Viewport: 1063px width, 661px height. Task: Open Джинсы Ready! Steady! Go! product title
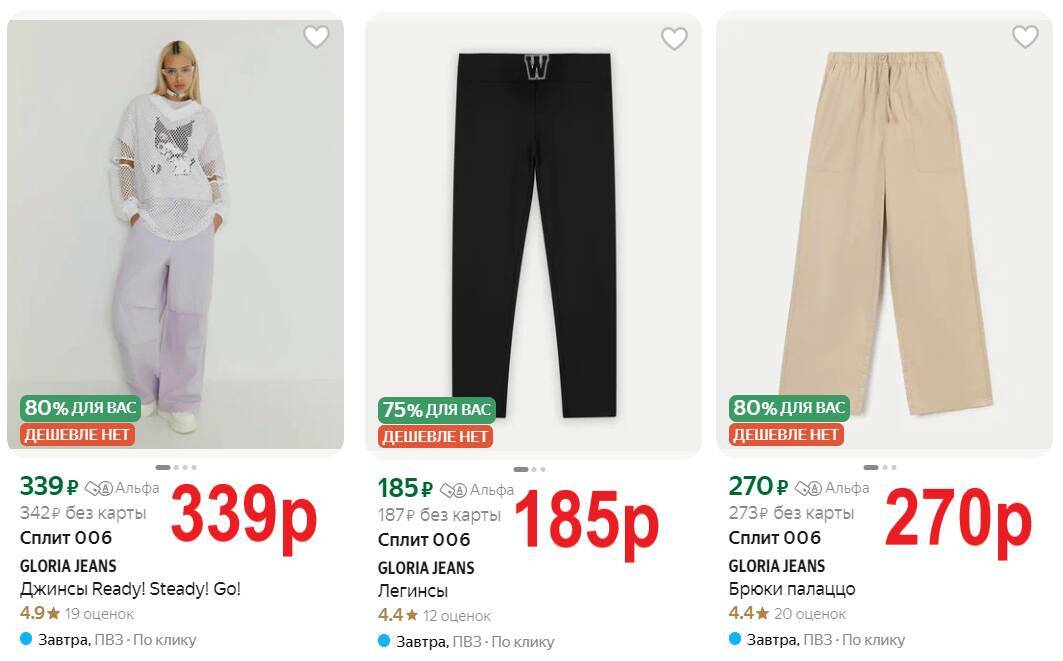point(130,588)
